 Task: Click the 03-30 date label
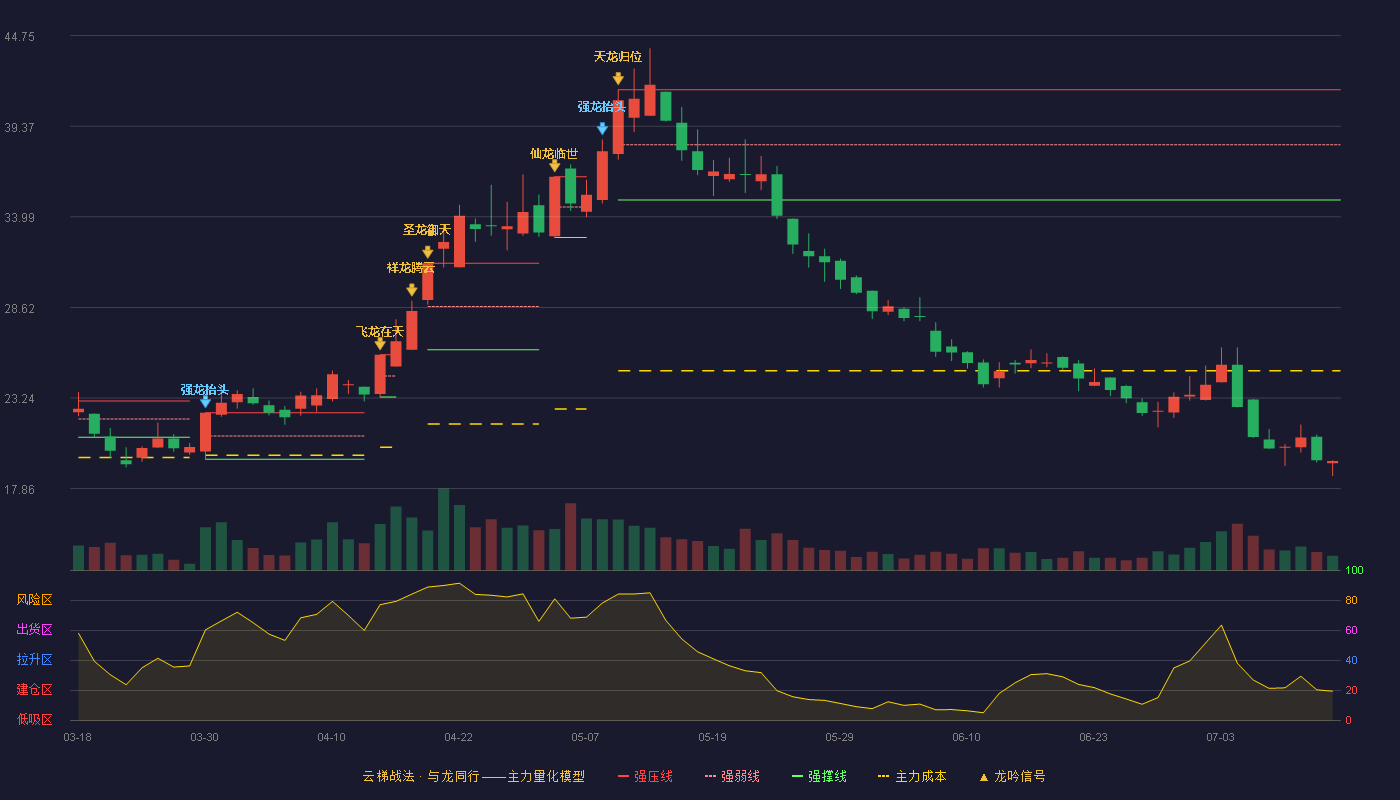click(x=204, y=737)
